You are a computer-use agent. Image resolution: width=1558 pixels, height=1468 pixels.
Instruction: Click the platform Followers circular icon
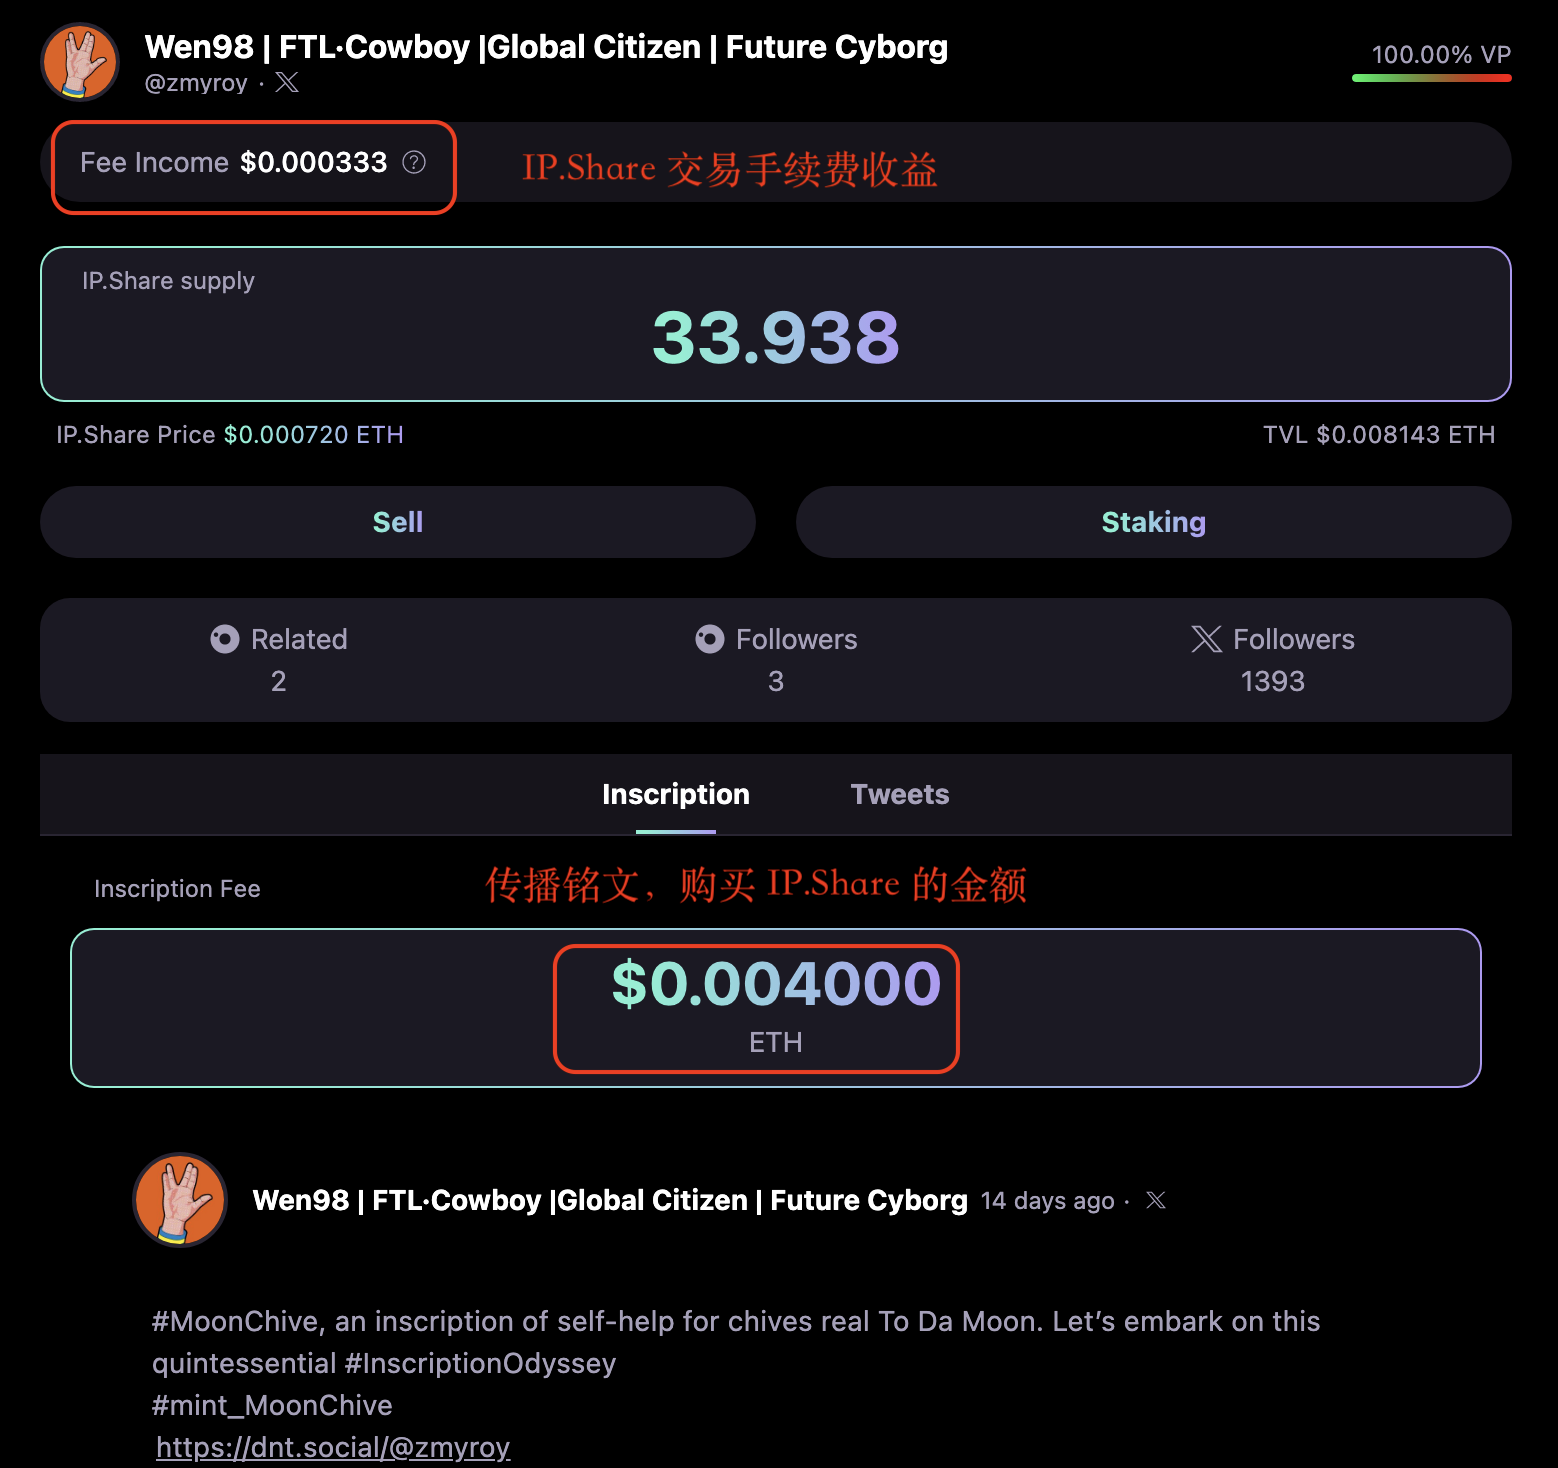[710, 639]
